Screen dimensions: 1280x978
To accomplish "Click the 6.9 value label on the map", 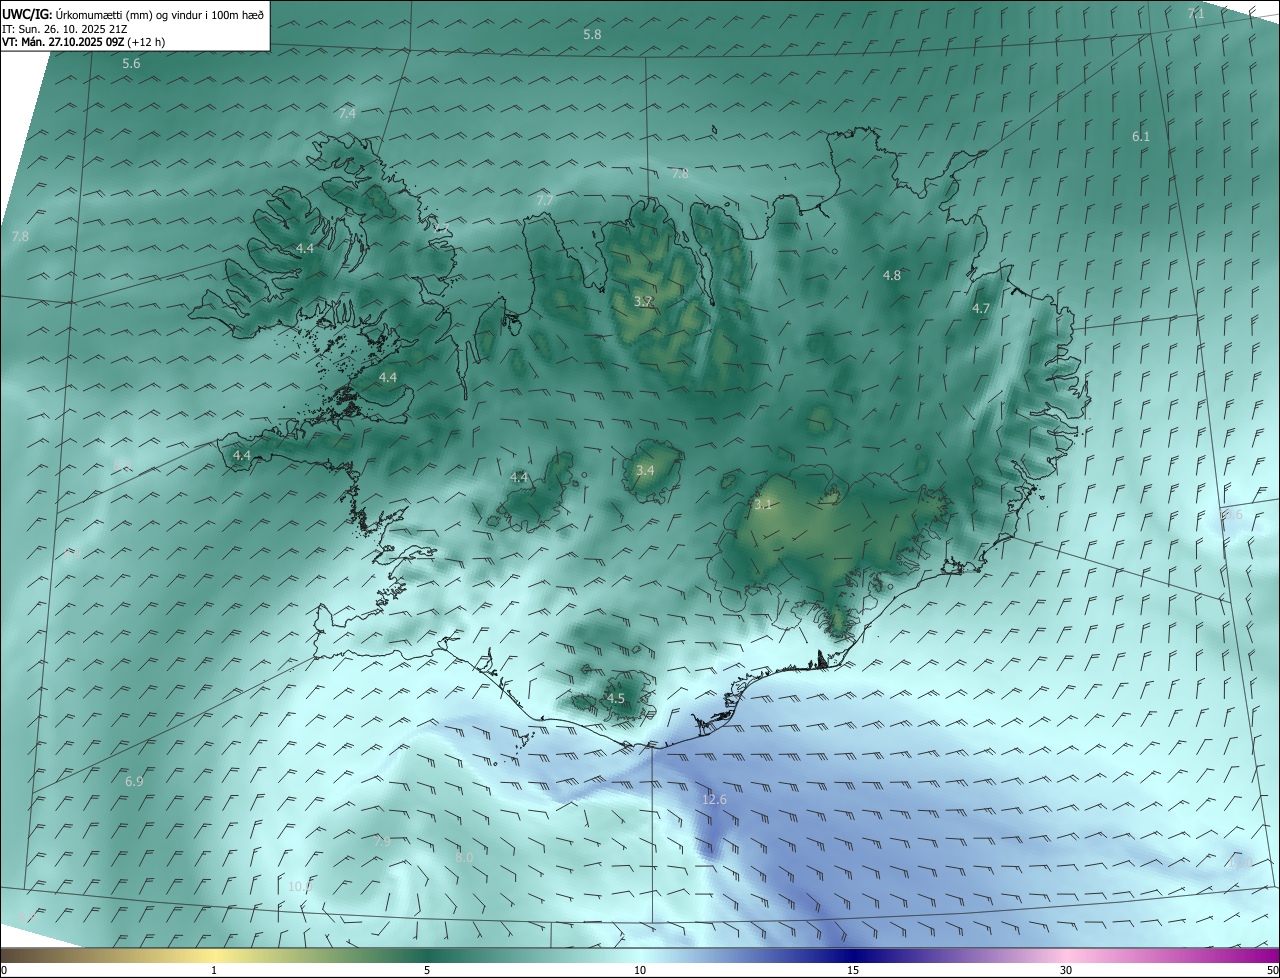I will point(134,781).
